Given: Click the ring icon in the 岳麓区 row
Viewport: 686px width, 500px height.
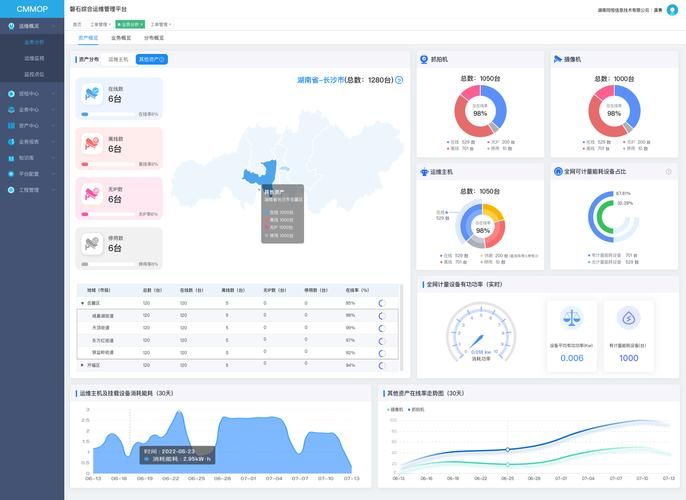Looking at the screenshot, I should [x=382, y=303].
